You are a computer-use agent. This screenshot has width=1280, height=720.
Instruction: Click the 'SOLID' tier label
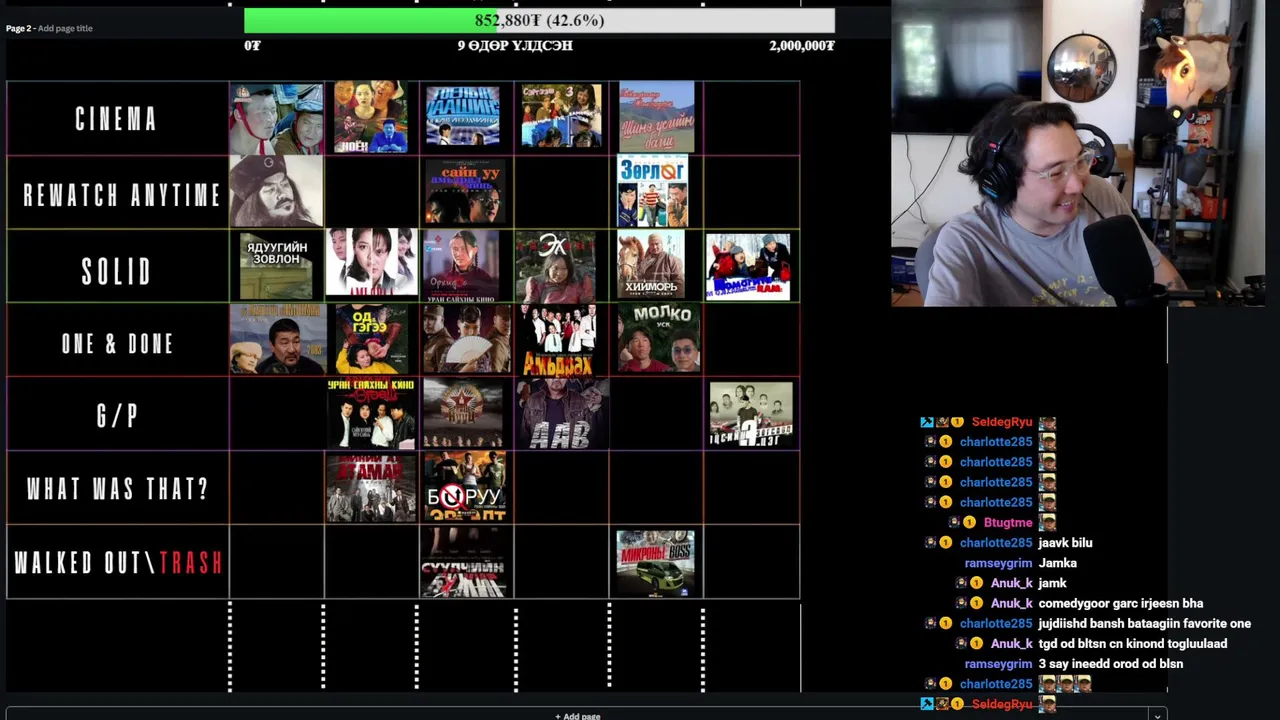[x=117, y=271]
